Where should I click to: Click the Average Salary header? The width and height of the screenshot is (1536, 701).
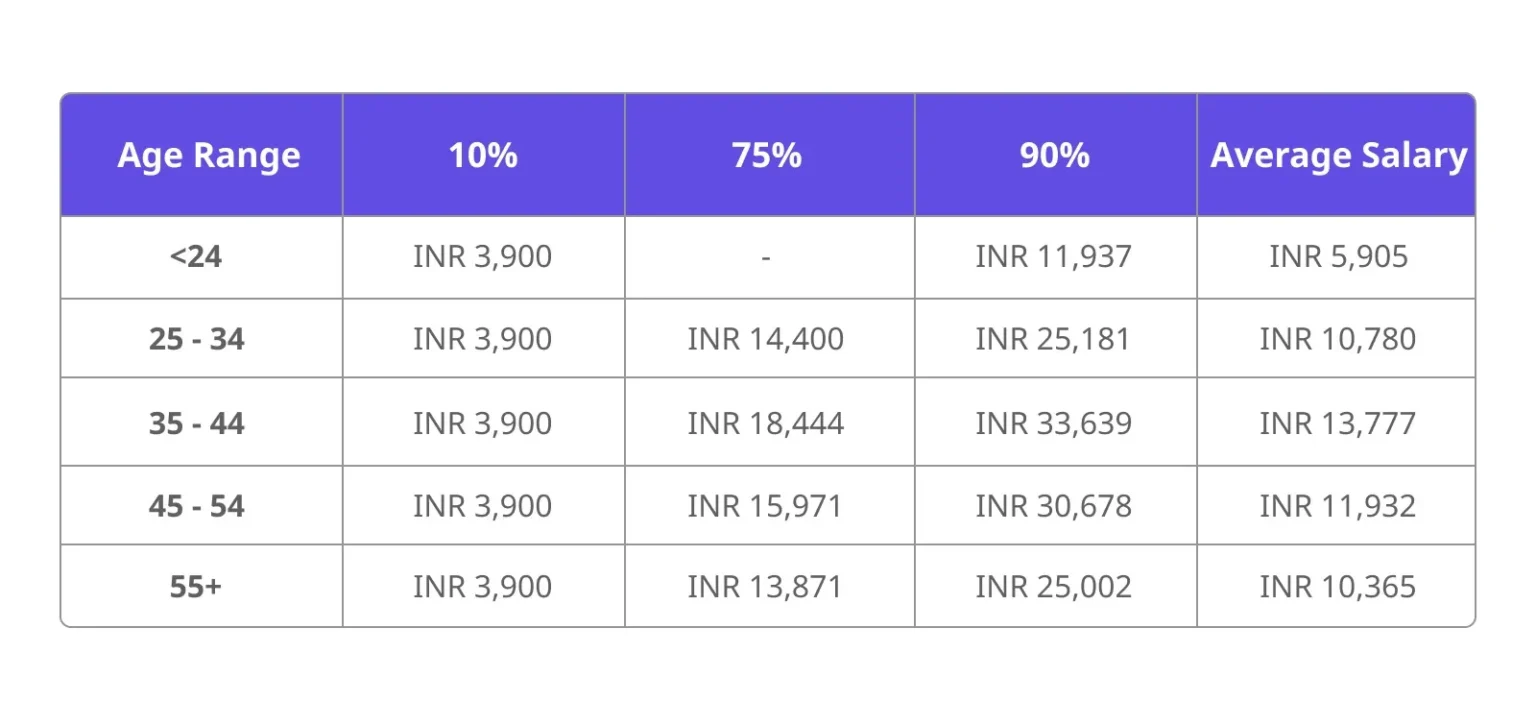tap(1338, 156)
